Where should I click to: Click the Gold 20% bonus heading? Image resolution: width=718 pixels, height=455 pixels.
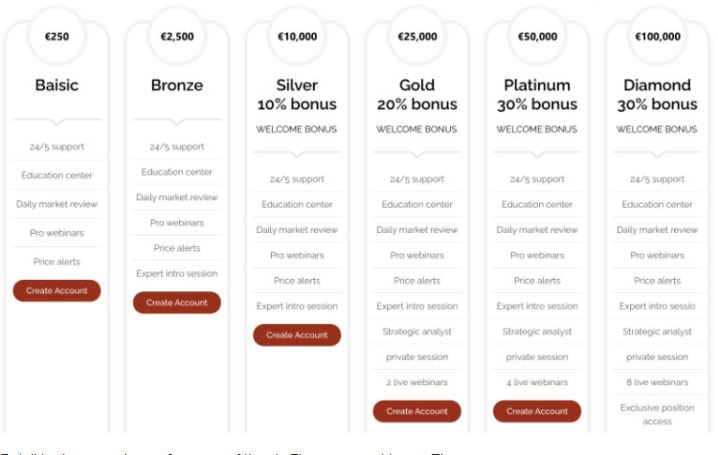[417, 95]
